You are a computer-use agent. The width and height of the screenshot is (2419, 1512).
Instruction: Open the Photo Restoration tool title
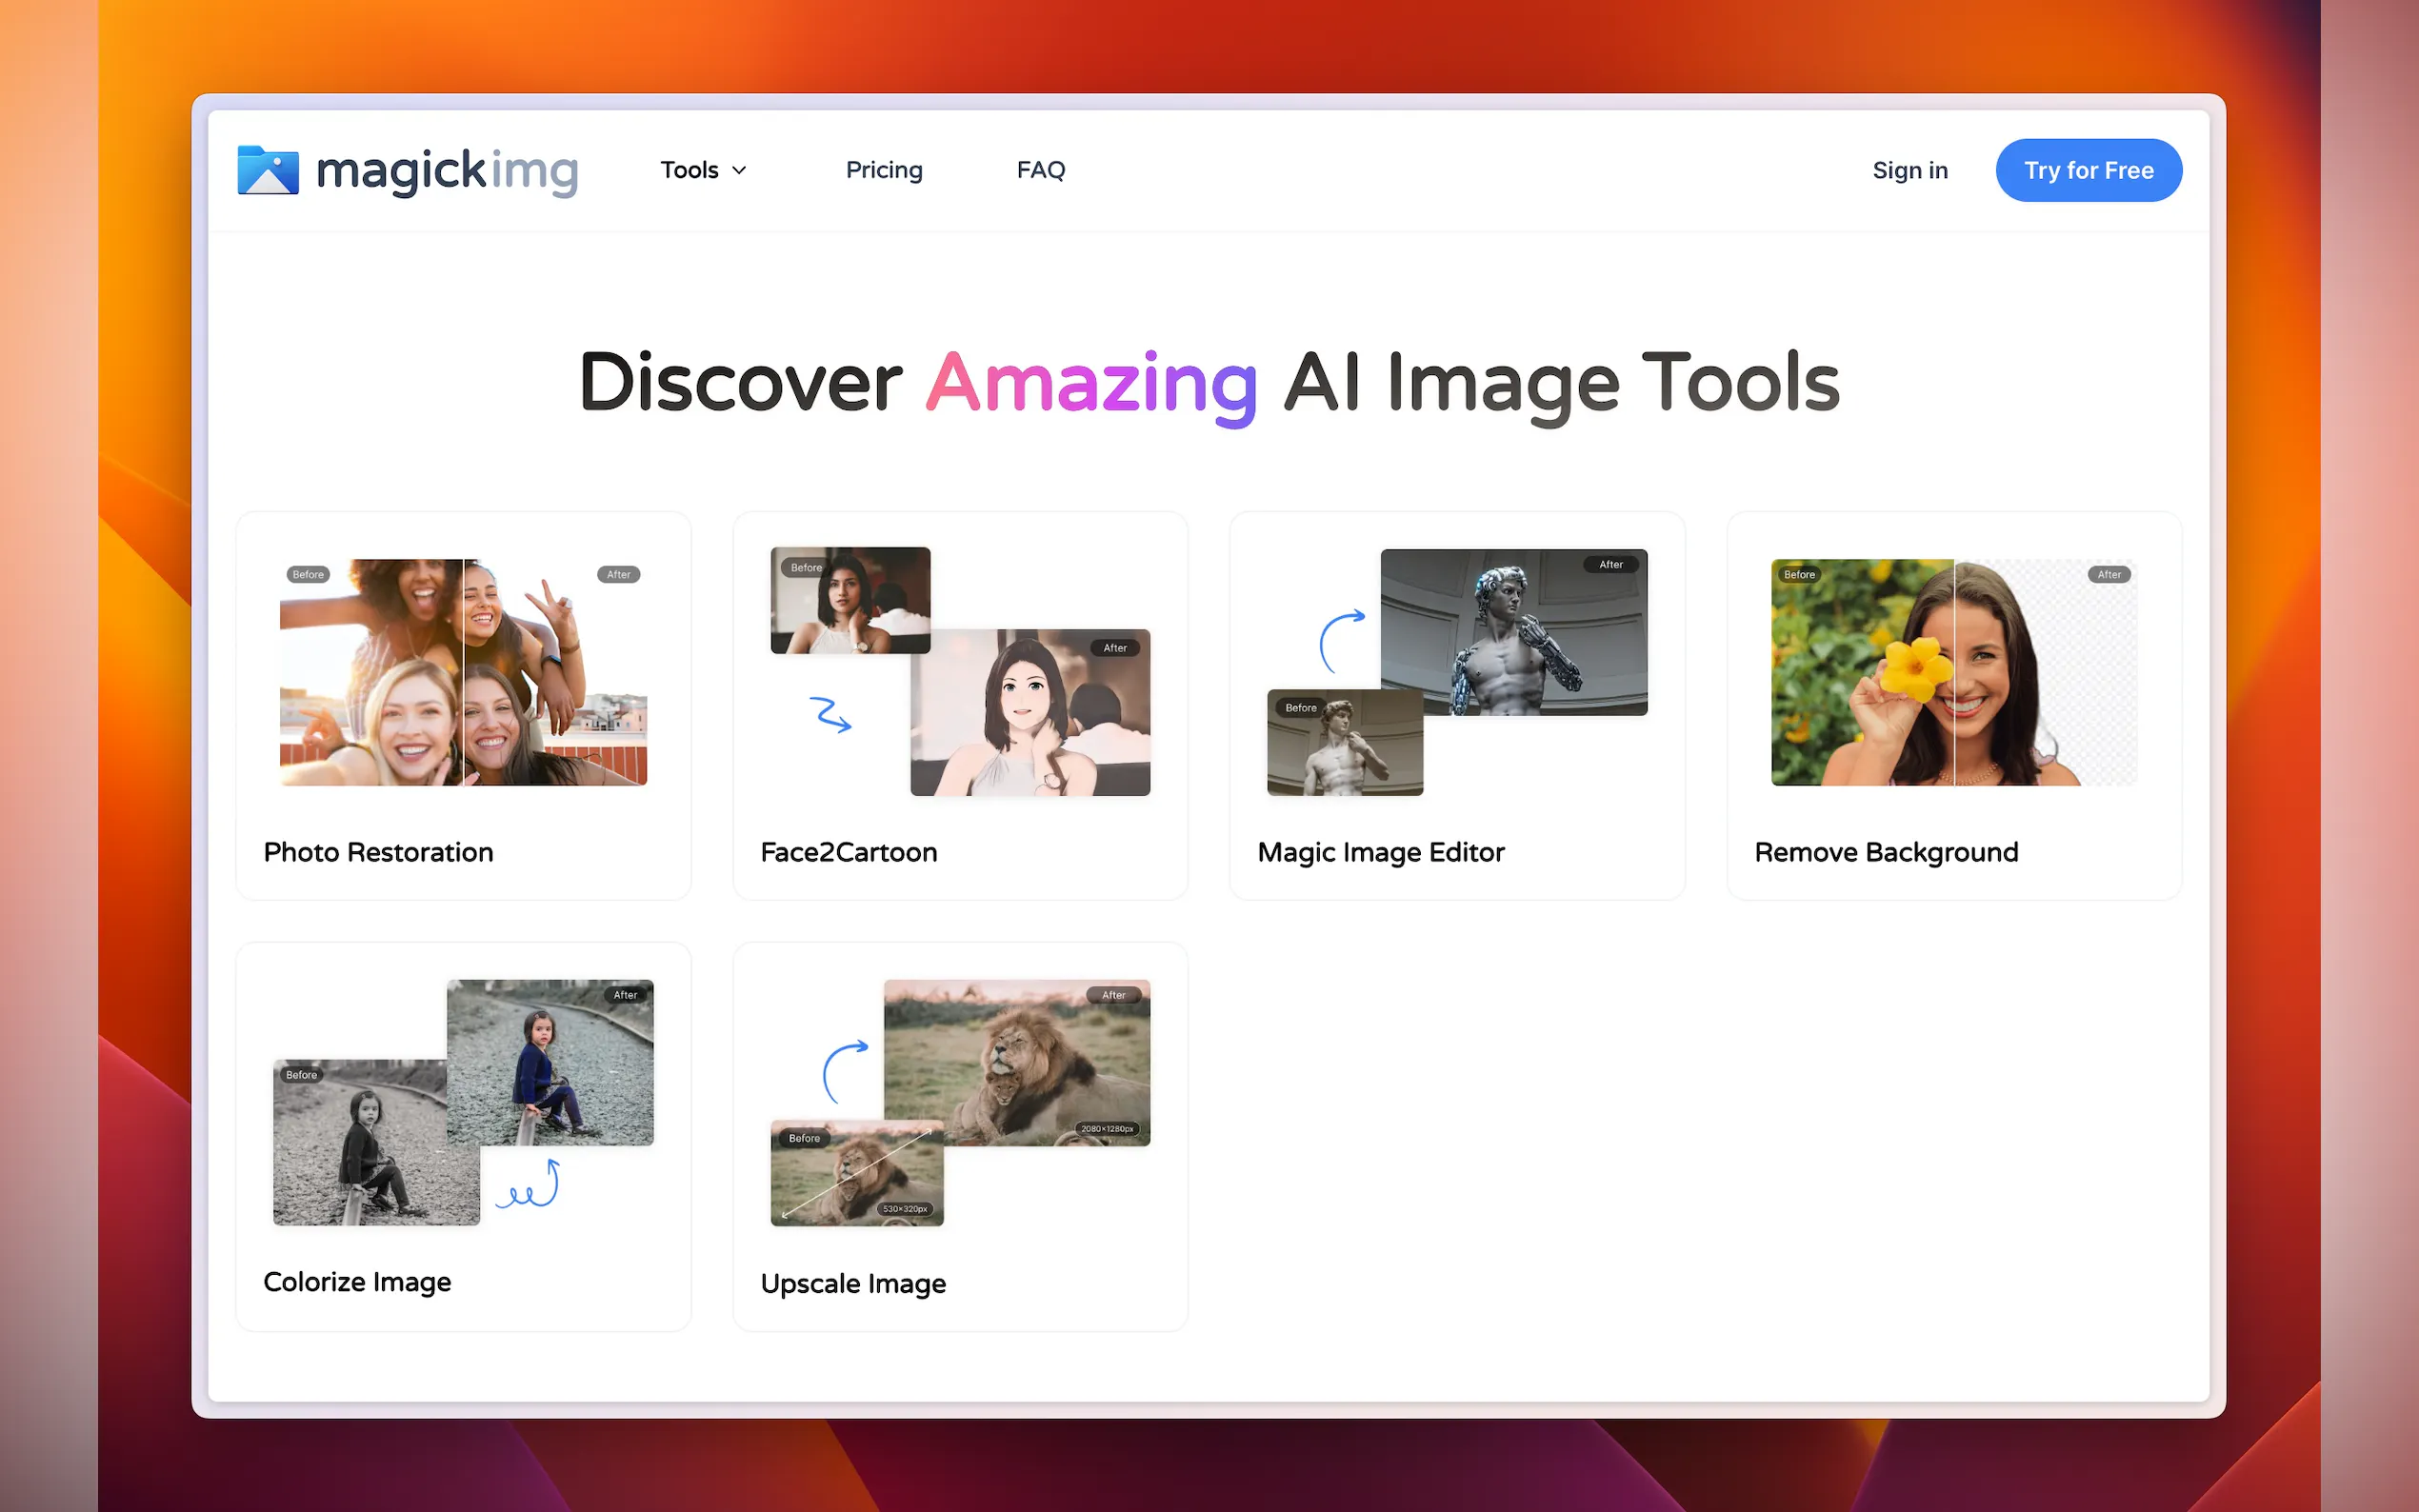tap(378, 852)
